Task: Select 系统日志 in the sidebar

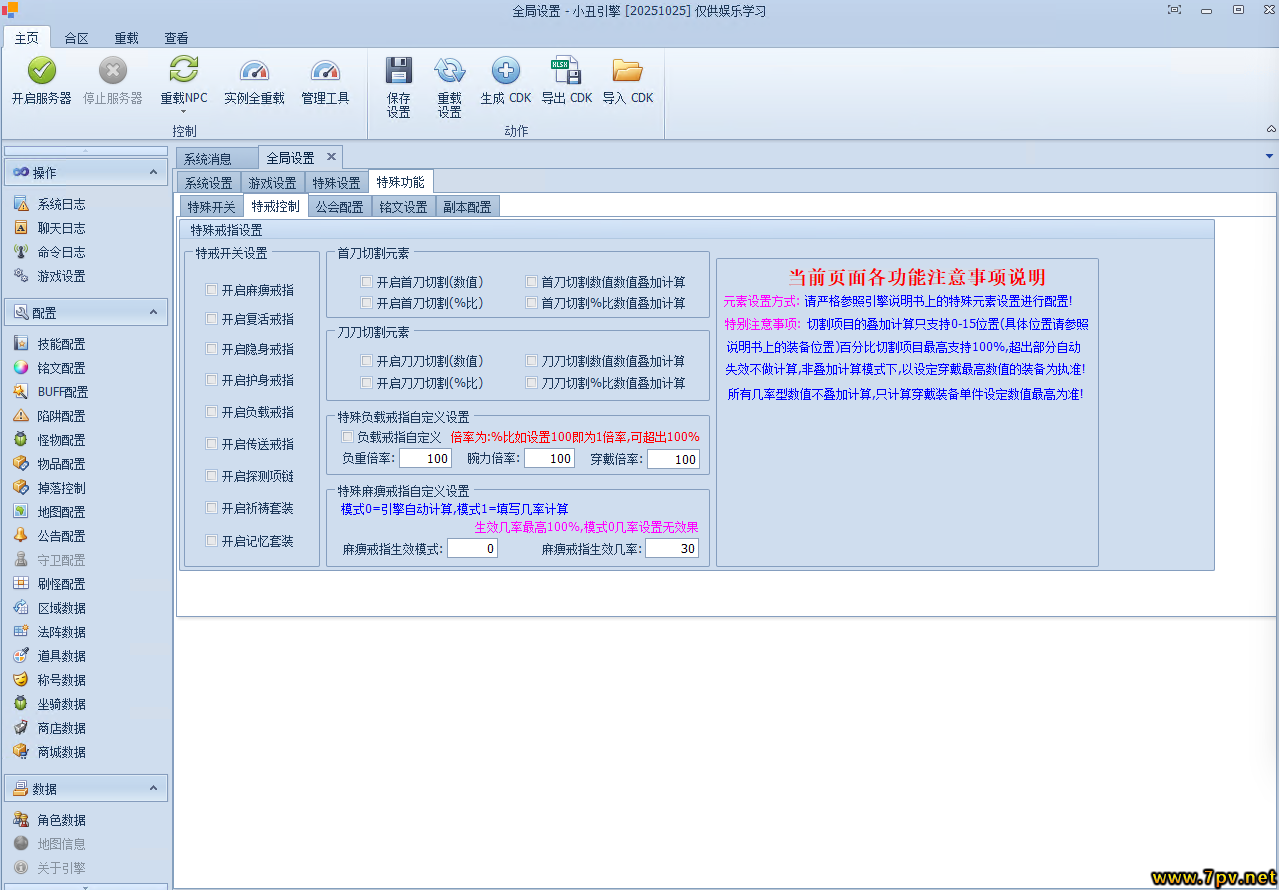Action: pyautogui.click(x=61, y=204)
